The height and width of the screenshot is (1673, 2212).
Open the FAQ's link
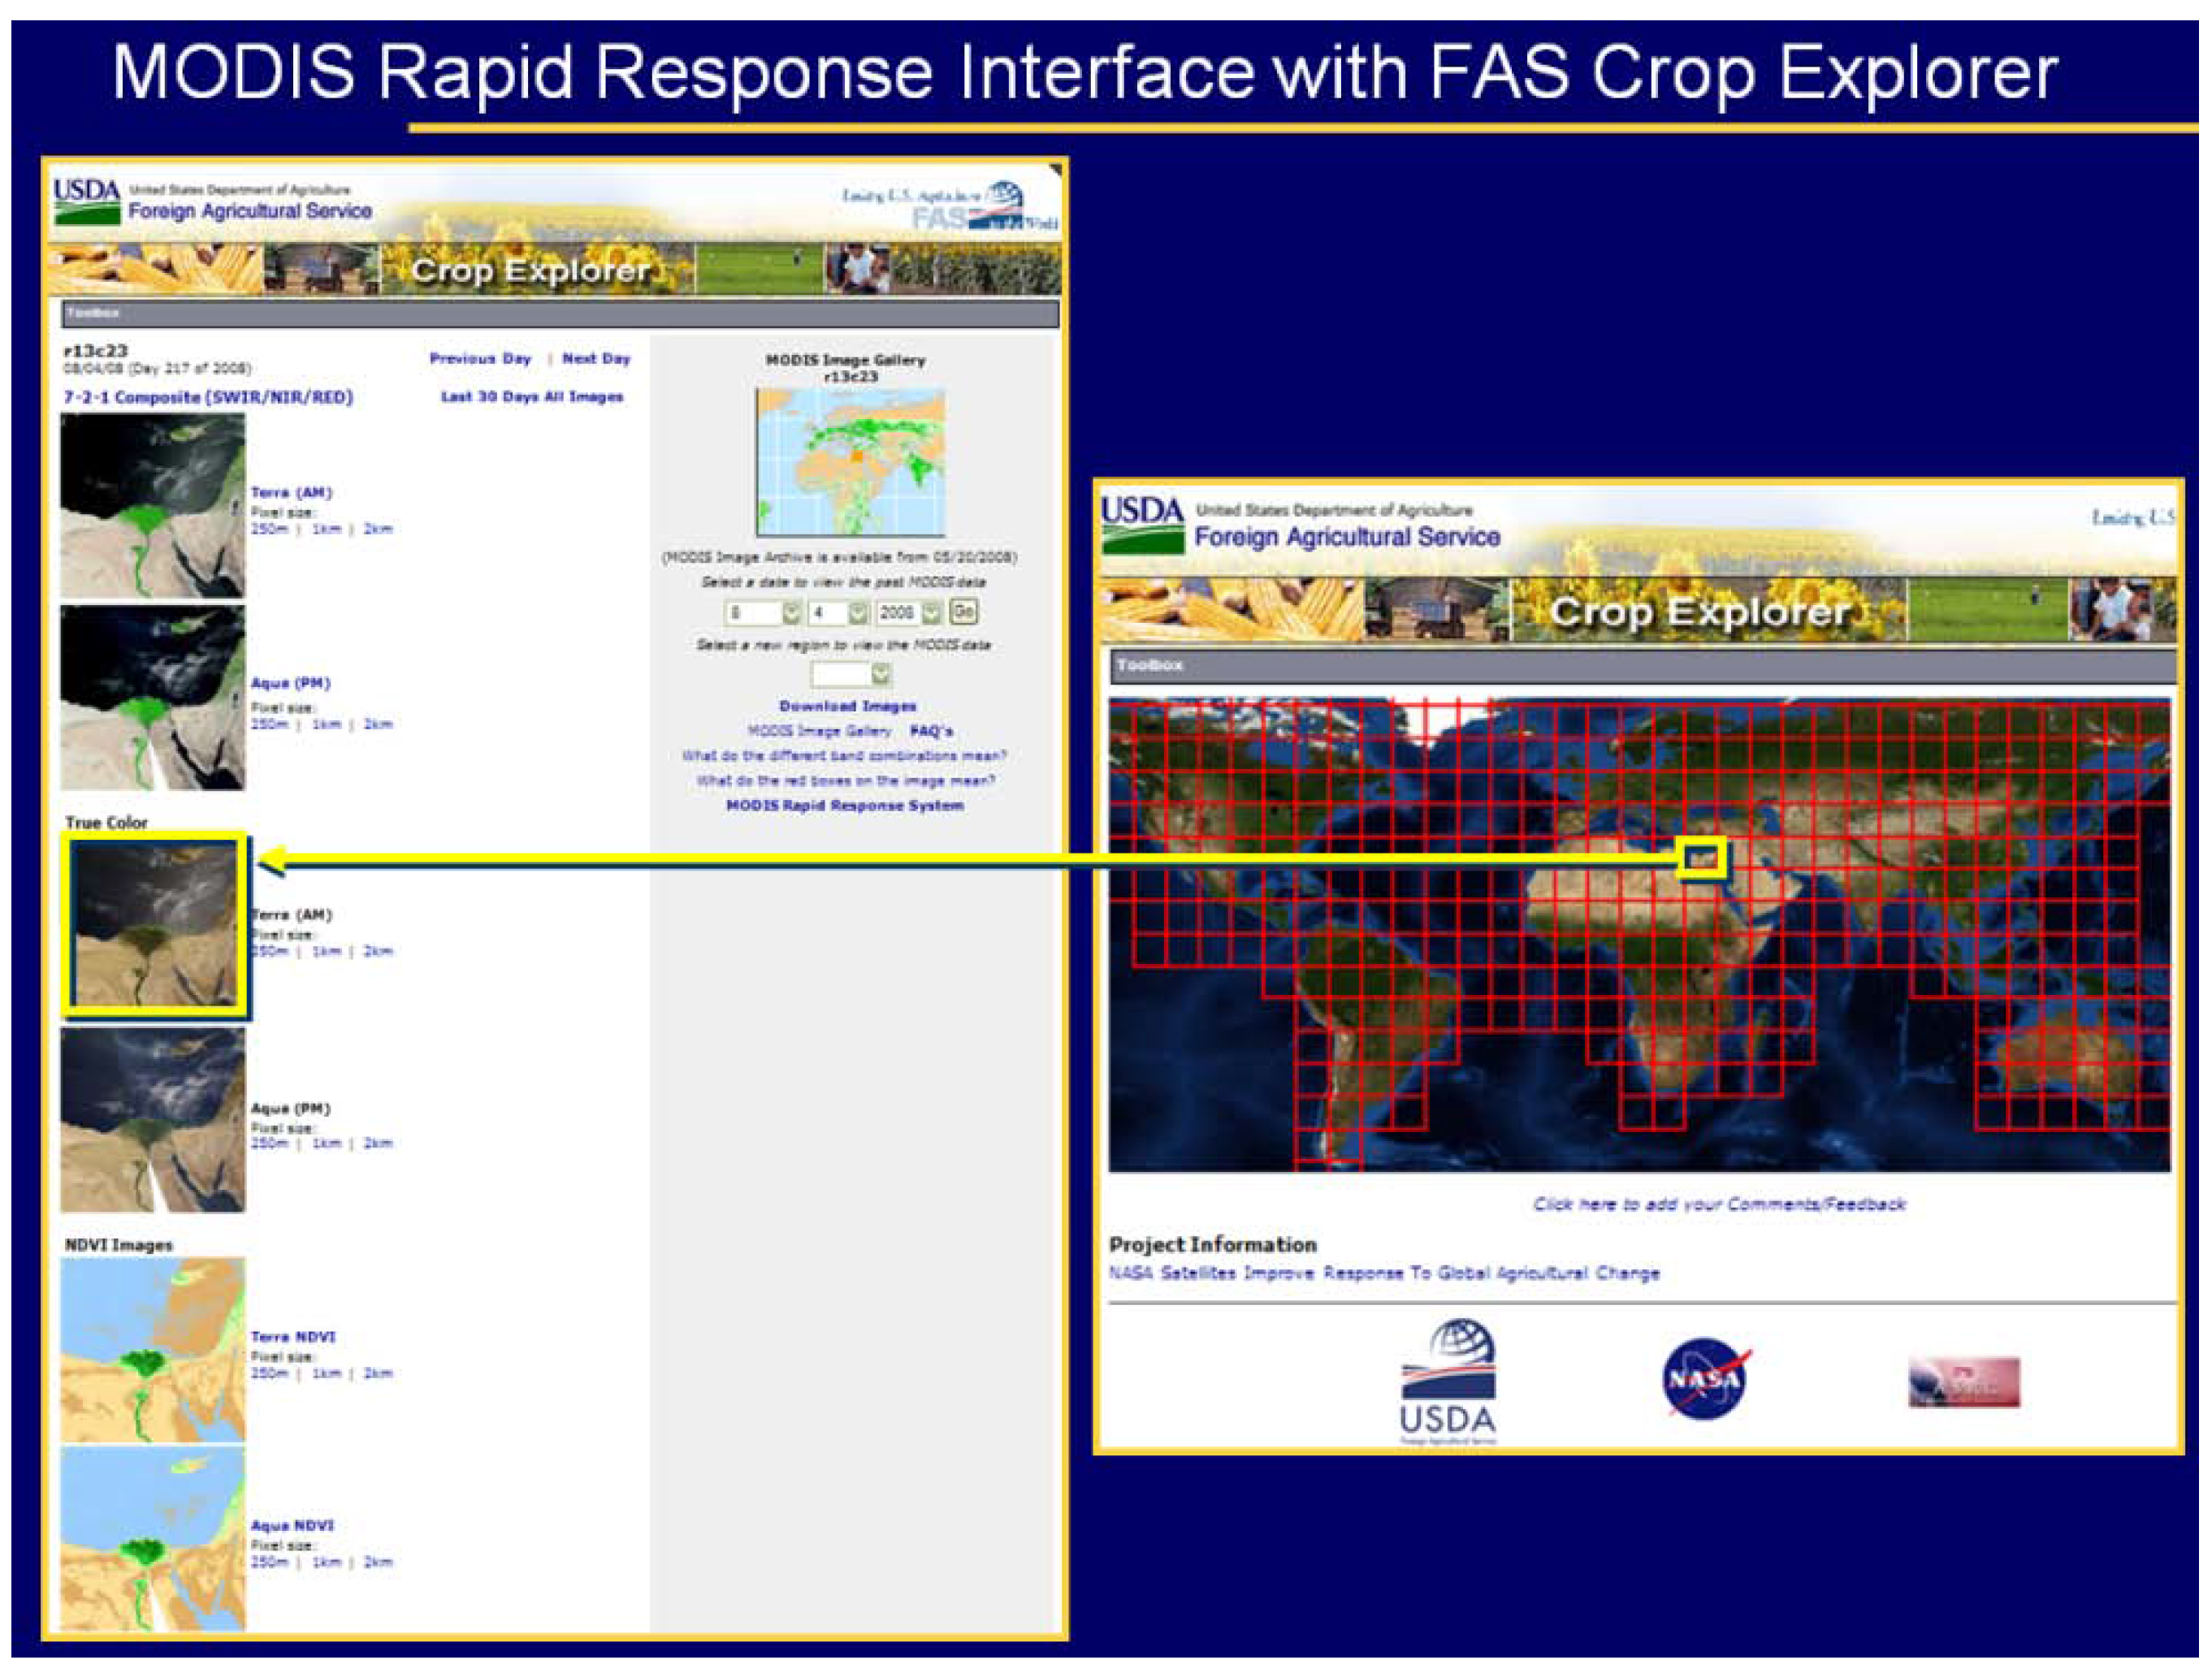pos(931,731)
